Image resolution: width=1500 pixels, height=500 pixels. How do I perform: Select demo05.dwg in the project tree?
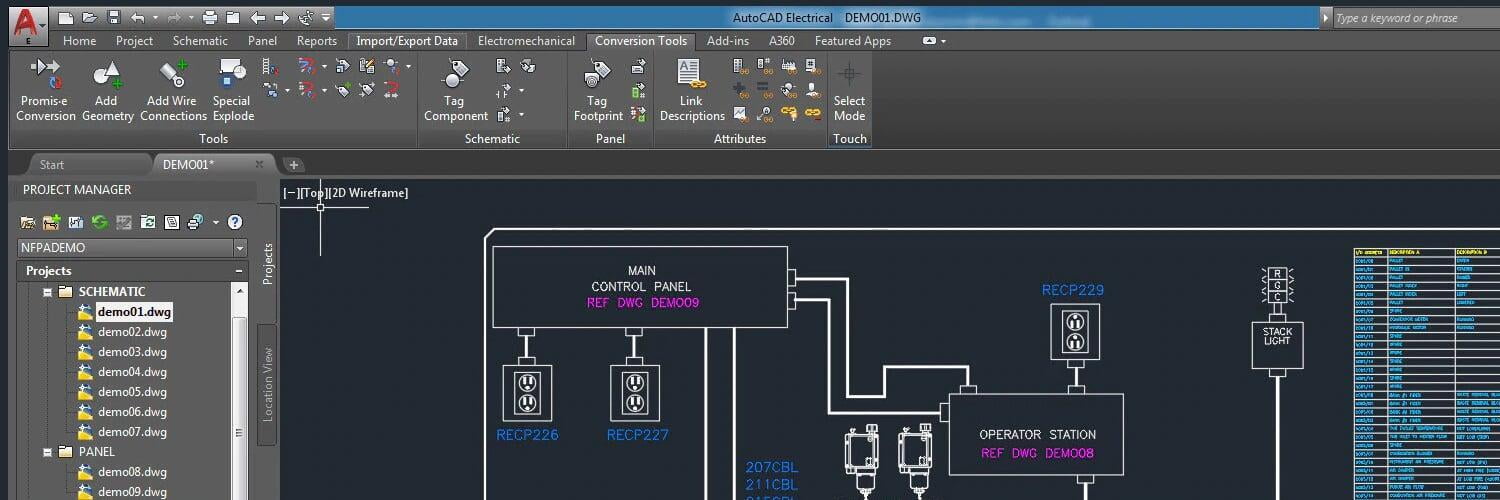(x=132, y=392)
